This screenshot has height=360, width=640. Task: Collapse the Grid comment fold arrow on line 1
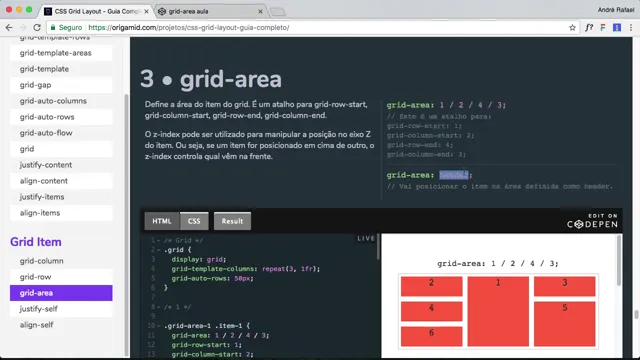pos(159,240)
